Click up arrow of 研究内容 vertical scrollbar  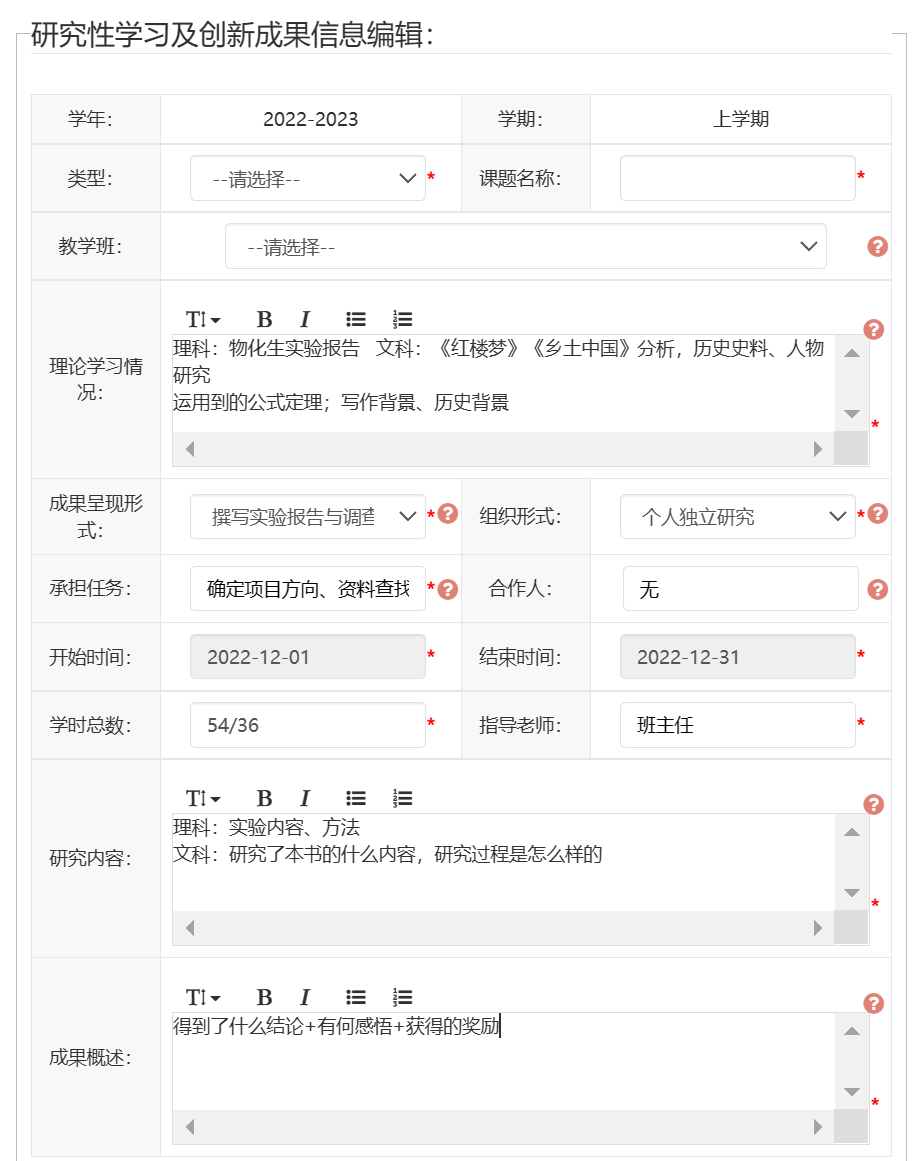[x=852, y=832]
